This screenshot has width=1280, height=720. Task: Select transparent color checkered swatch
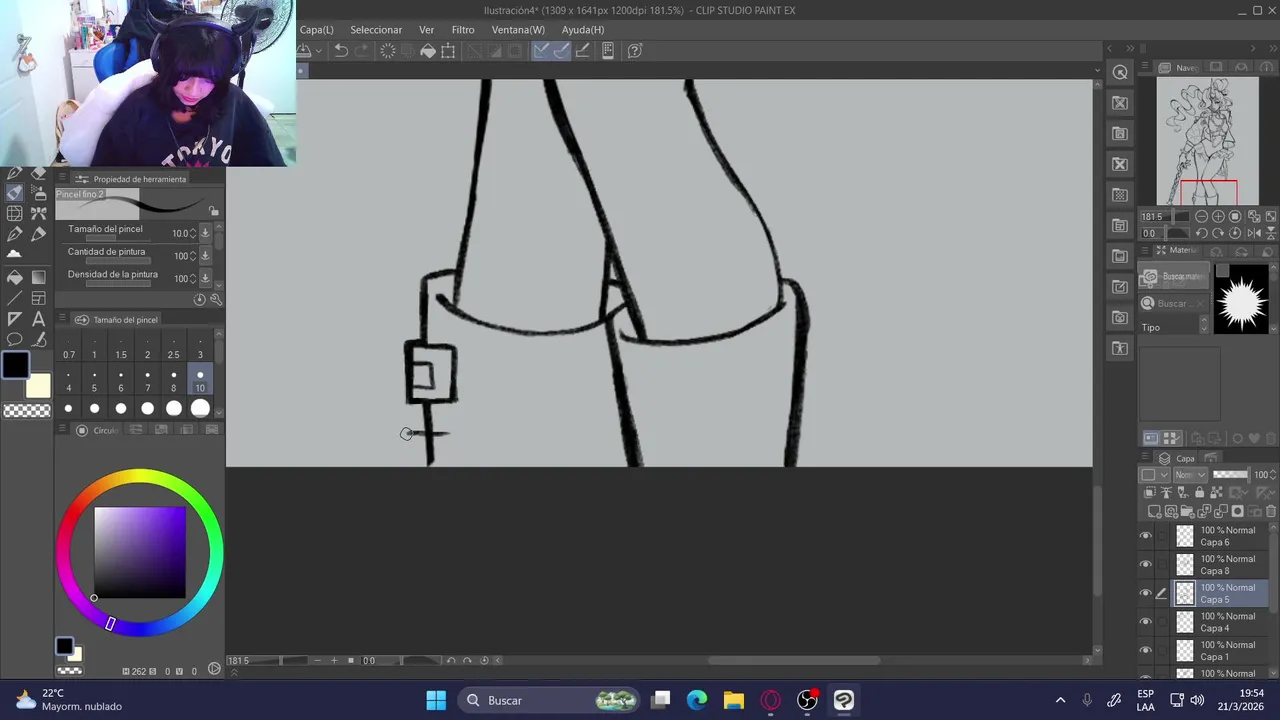click(x=26, y=411)
